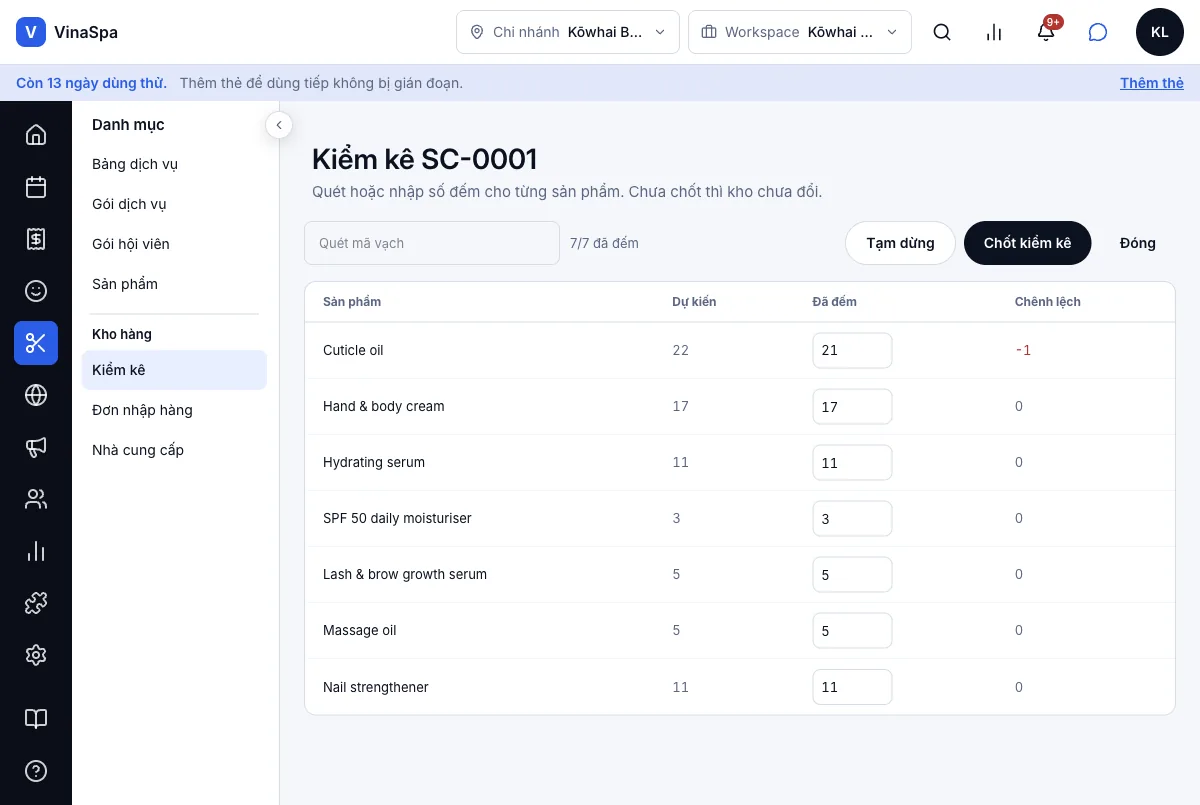Click the Quét mã vạch input field

pyautogui.click(x=432, y=243)
